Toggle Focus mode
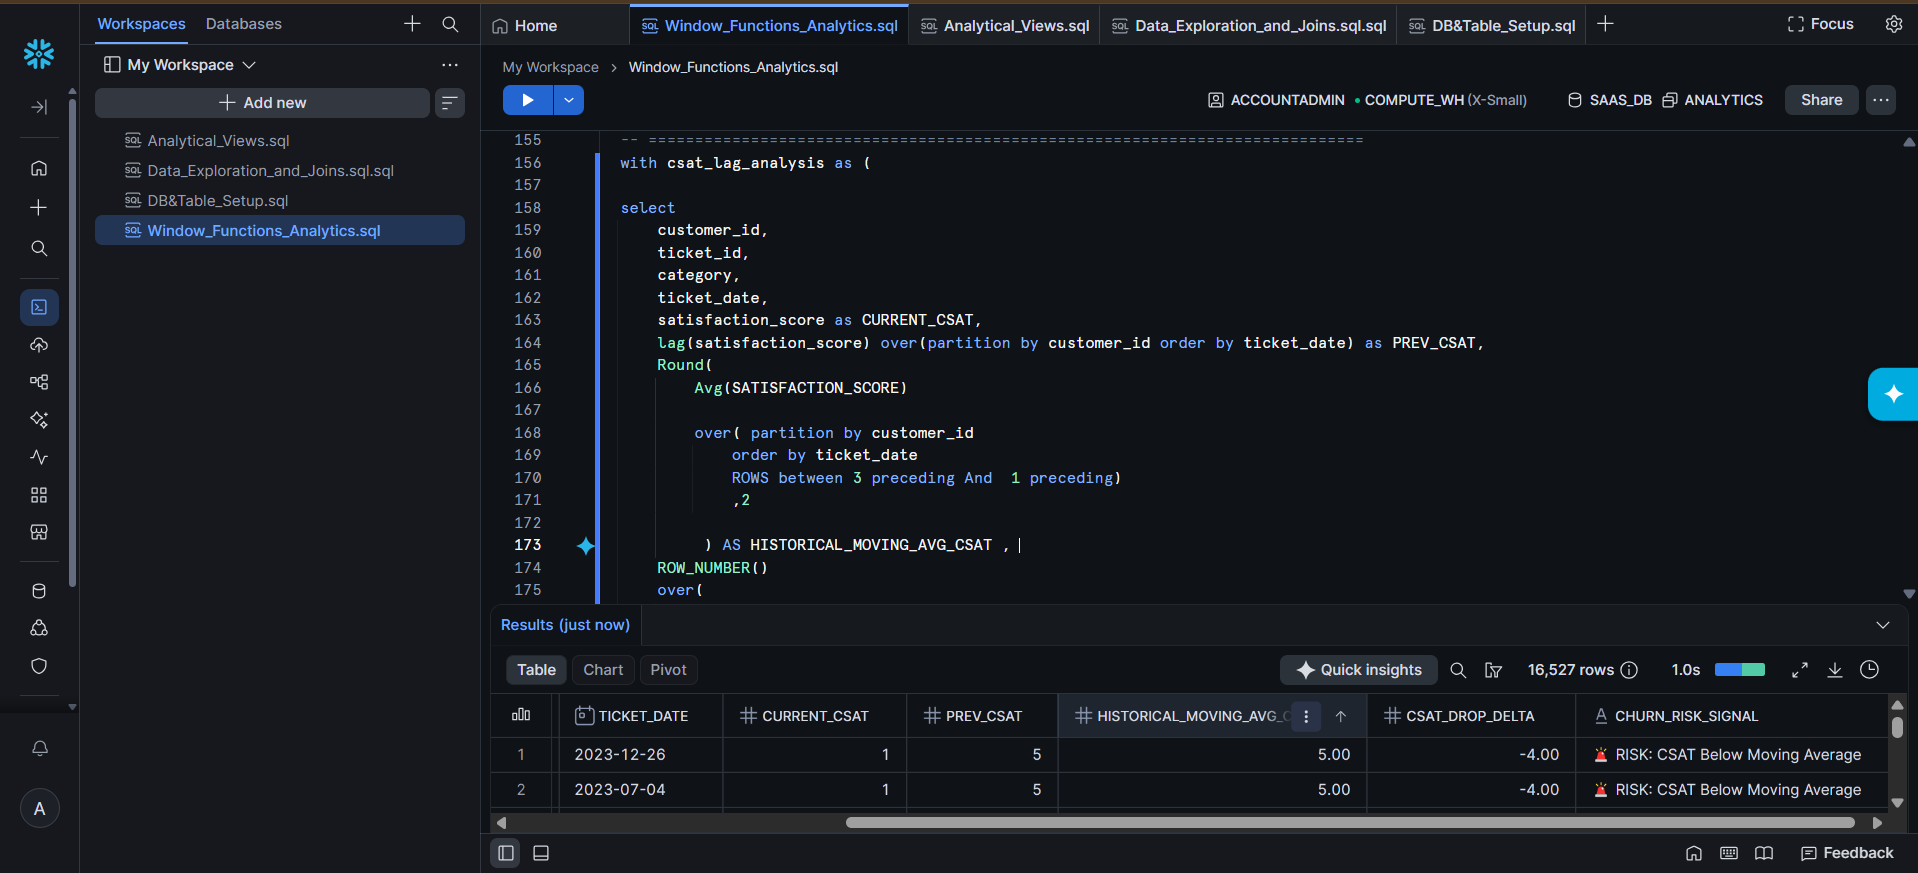Screen dimensions: 1918x873 (1821, 24)
